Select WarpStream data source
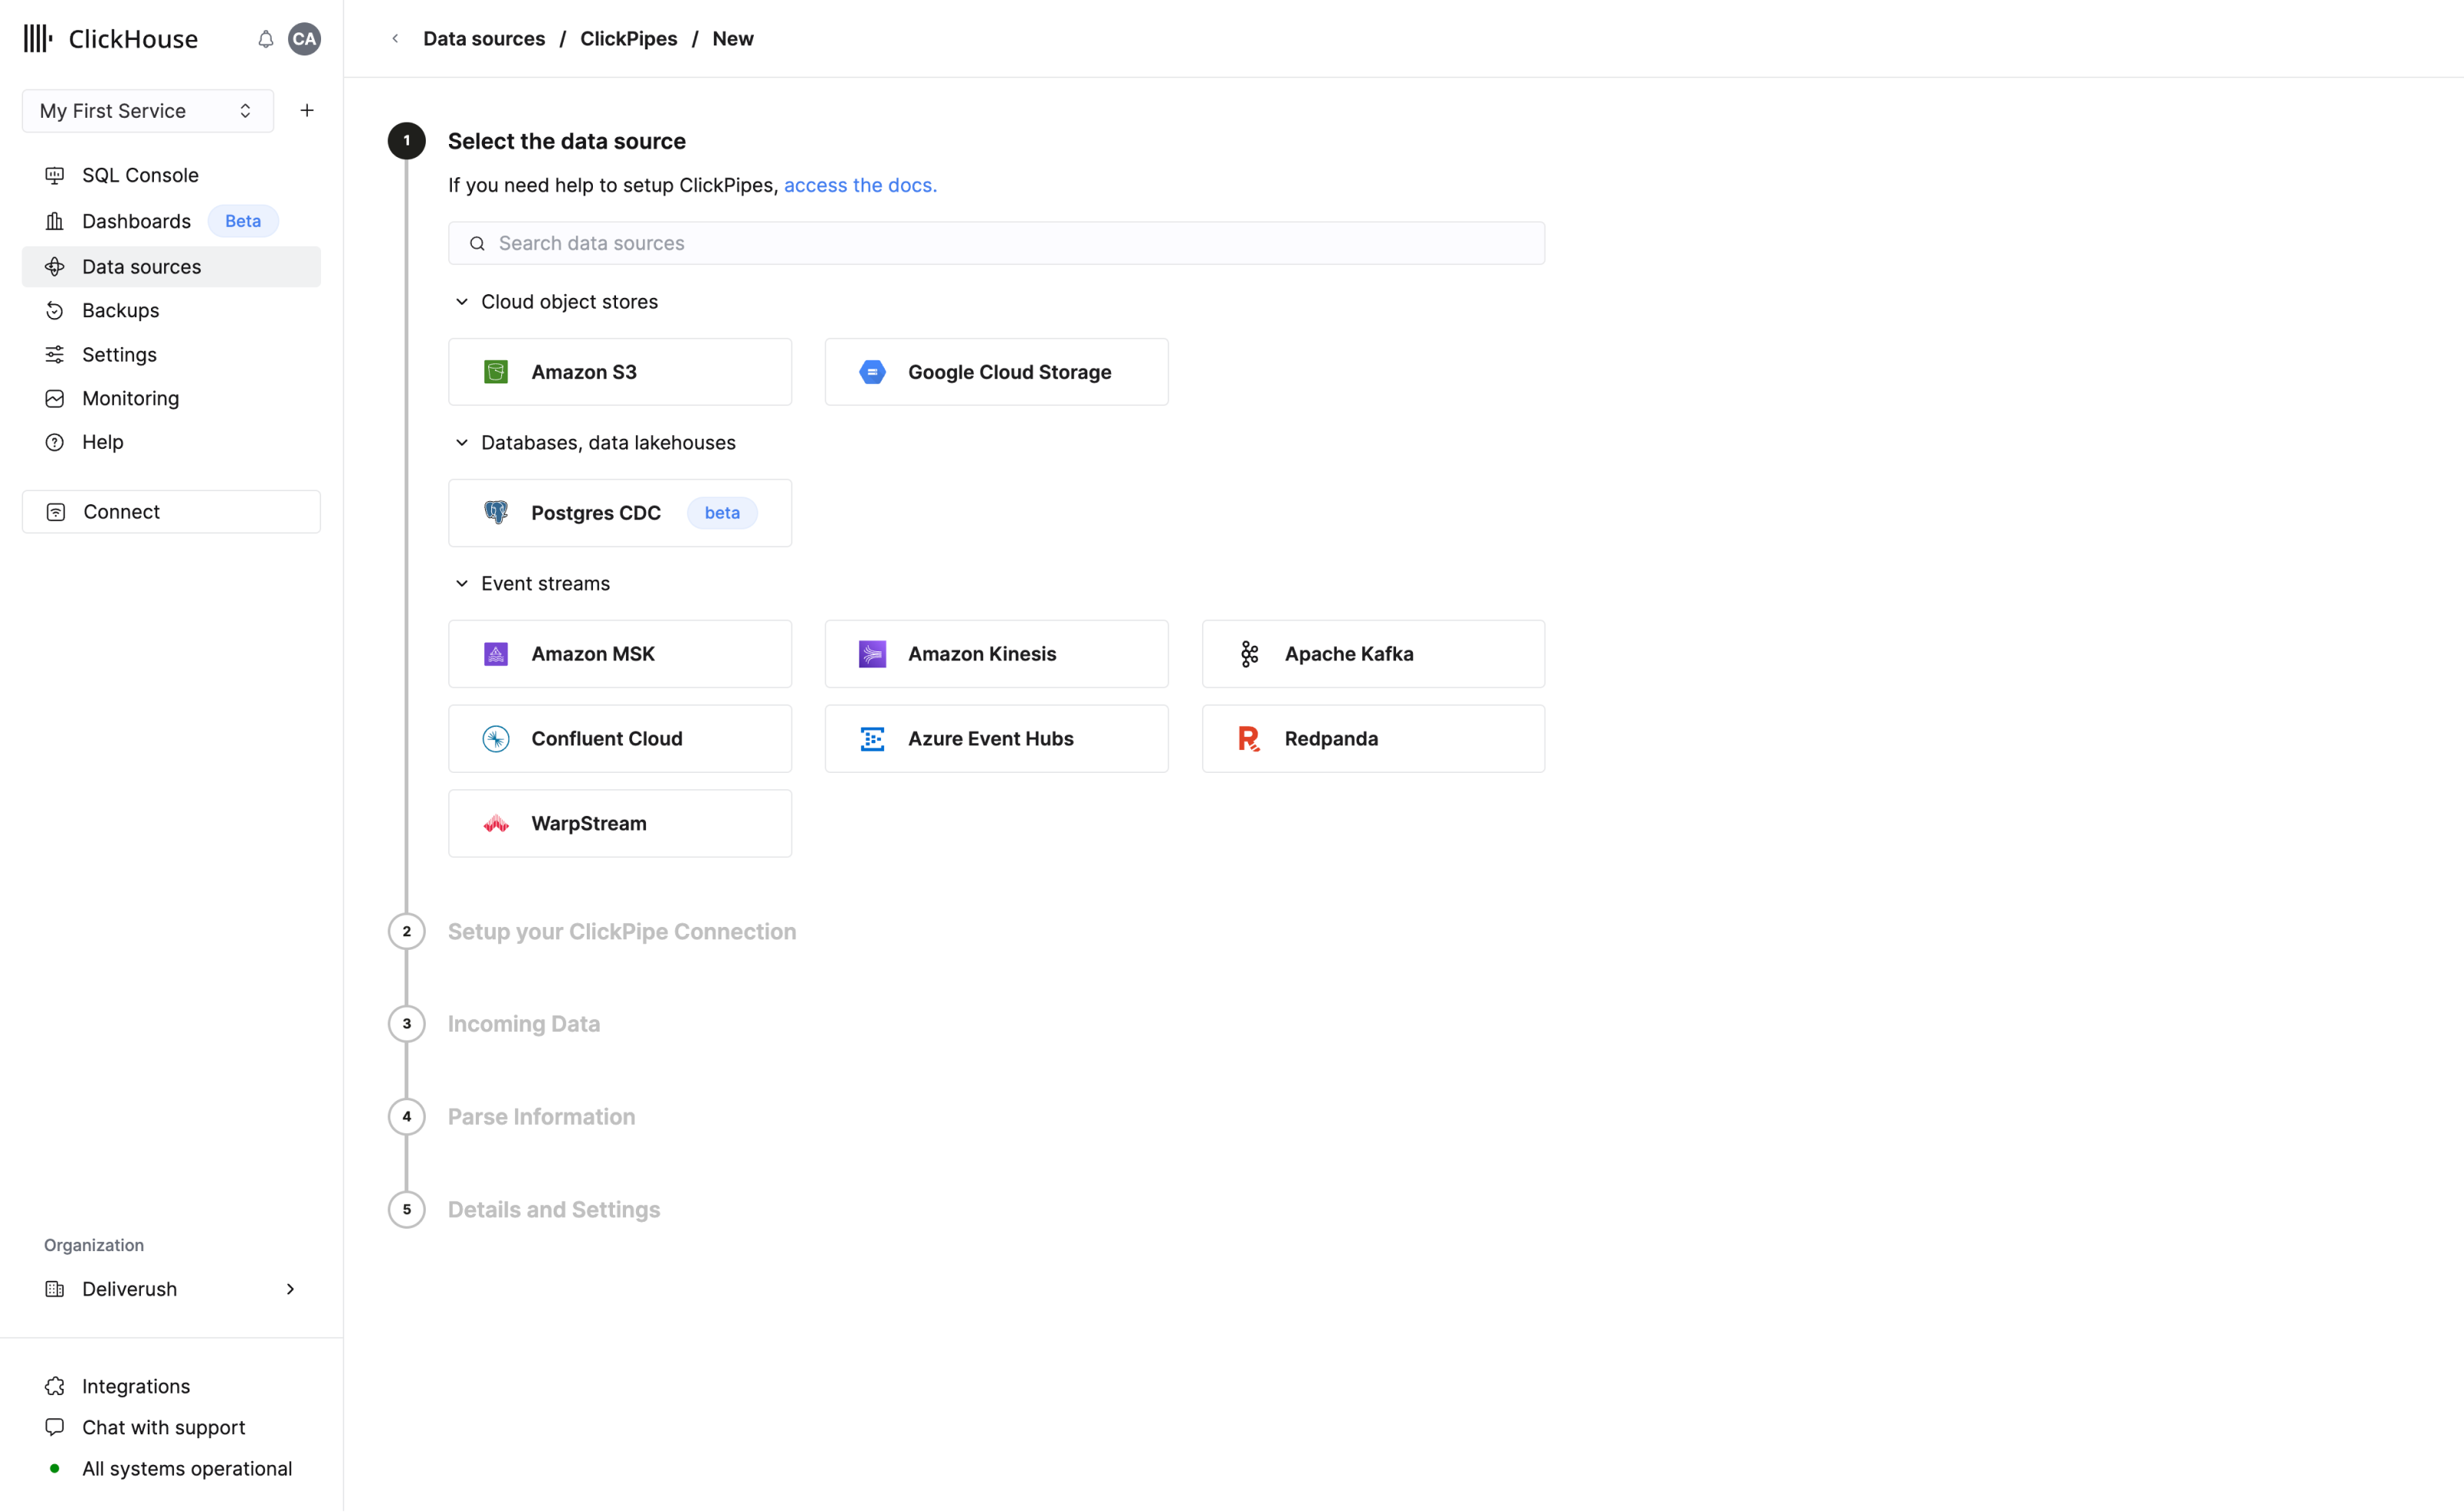This screenshot has width=2464, height=1512. coord(620,824)
